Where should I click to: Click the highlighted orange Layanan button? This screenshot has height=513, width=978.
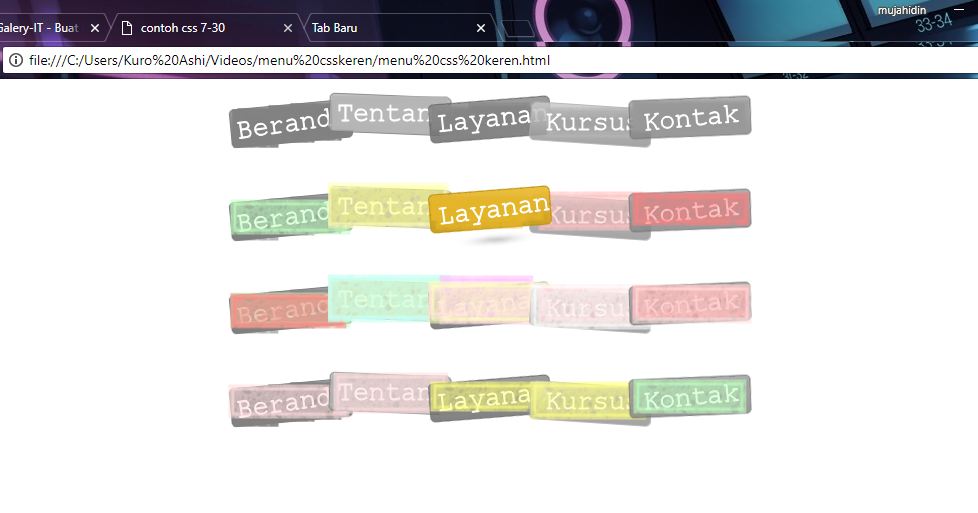pyautogui.click(x=490, y=210)
